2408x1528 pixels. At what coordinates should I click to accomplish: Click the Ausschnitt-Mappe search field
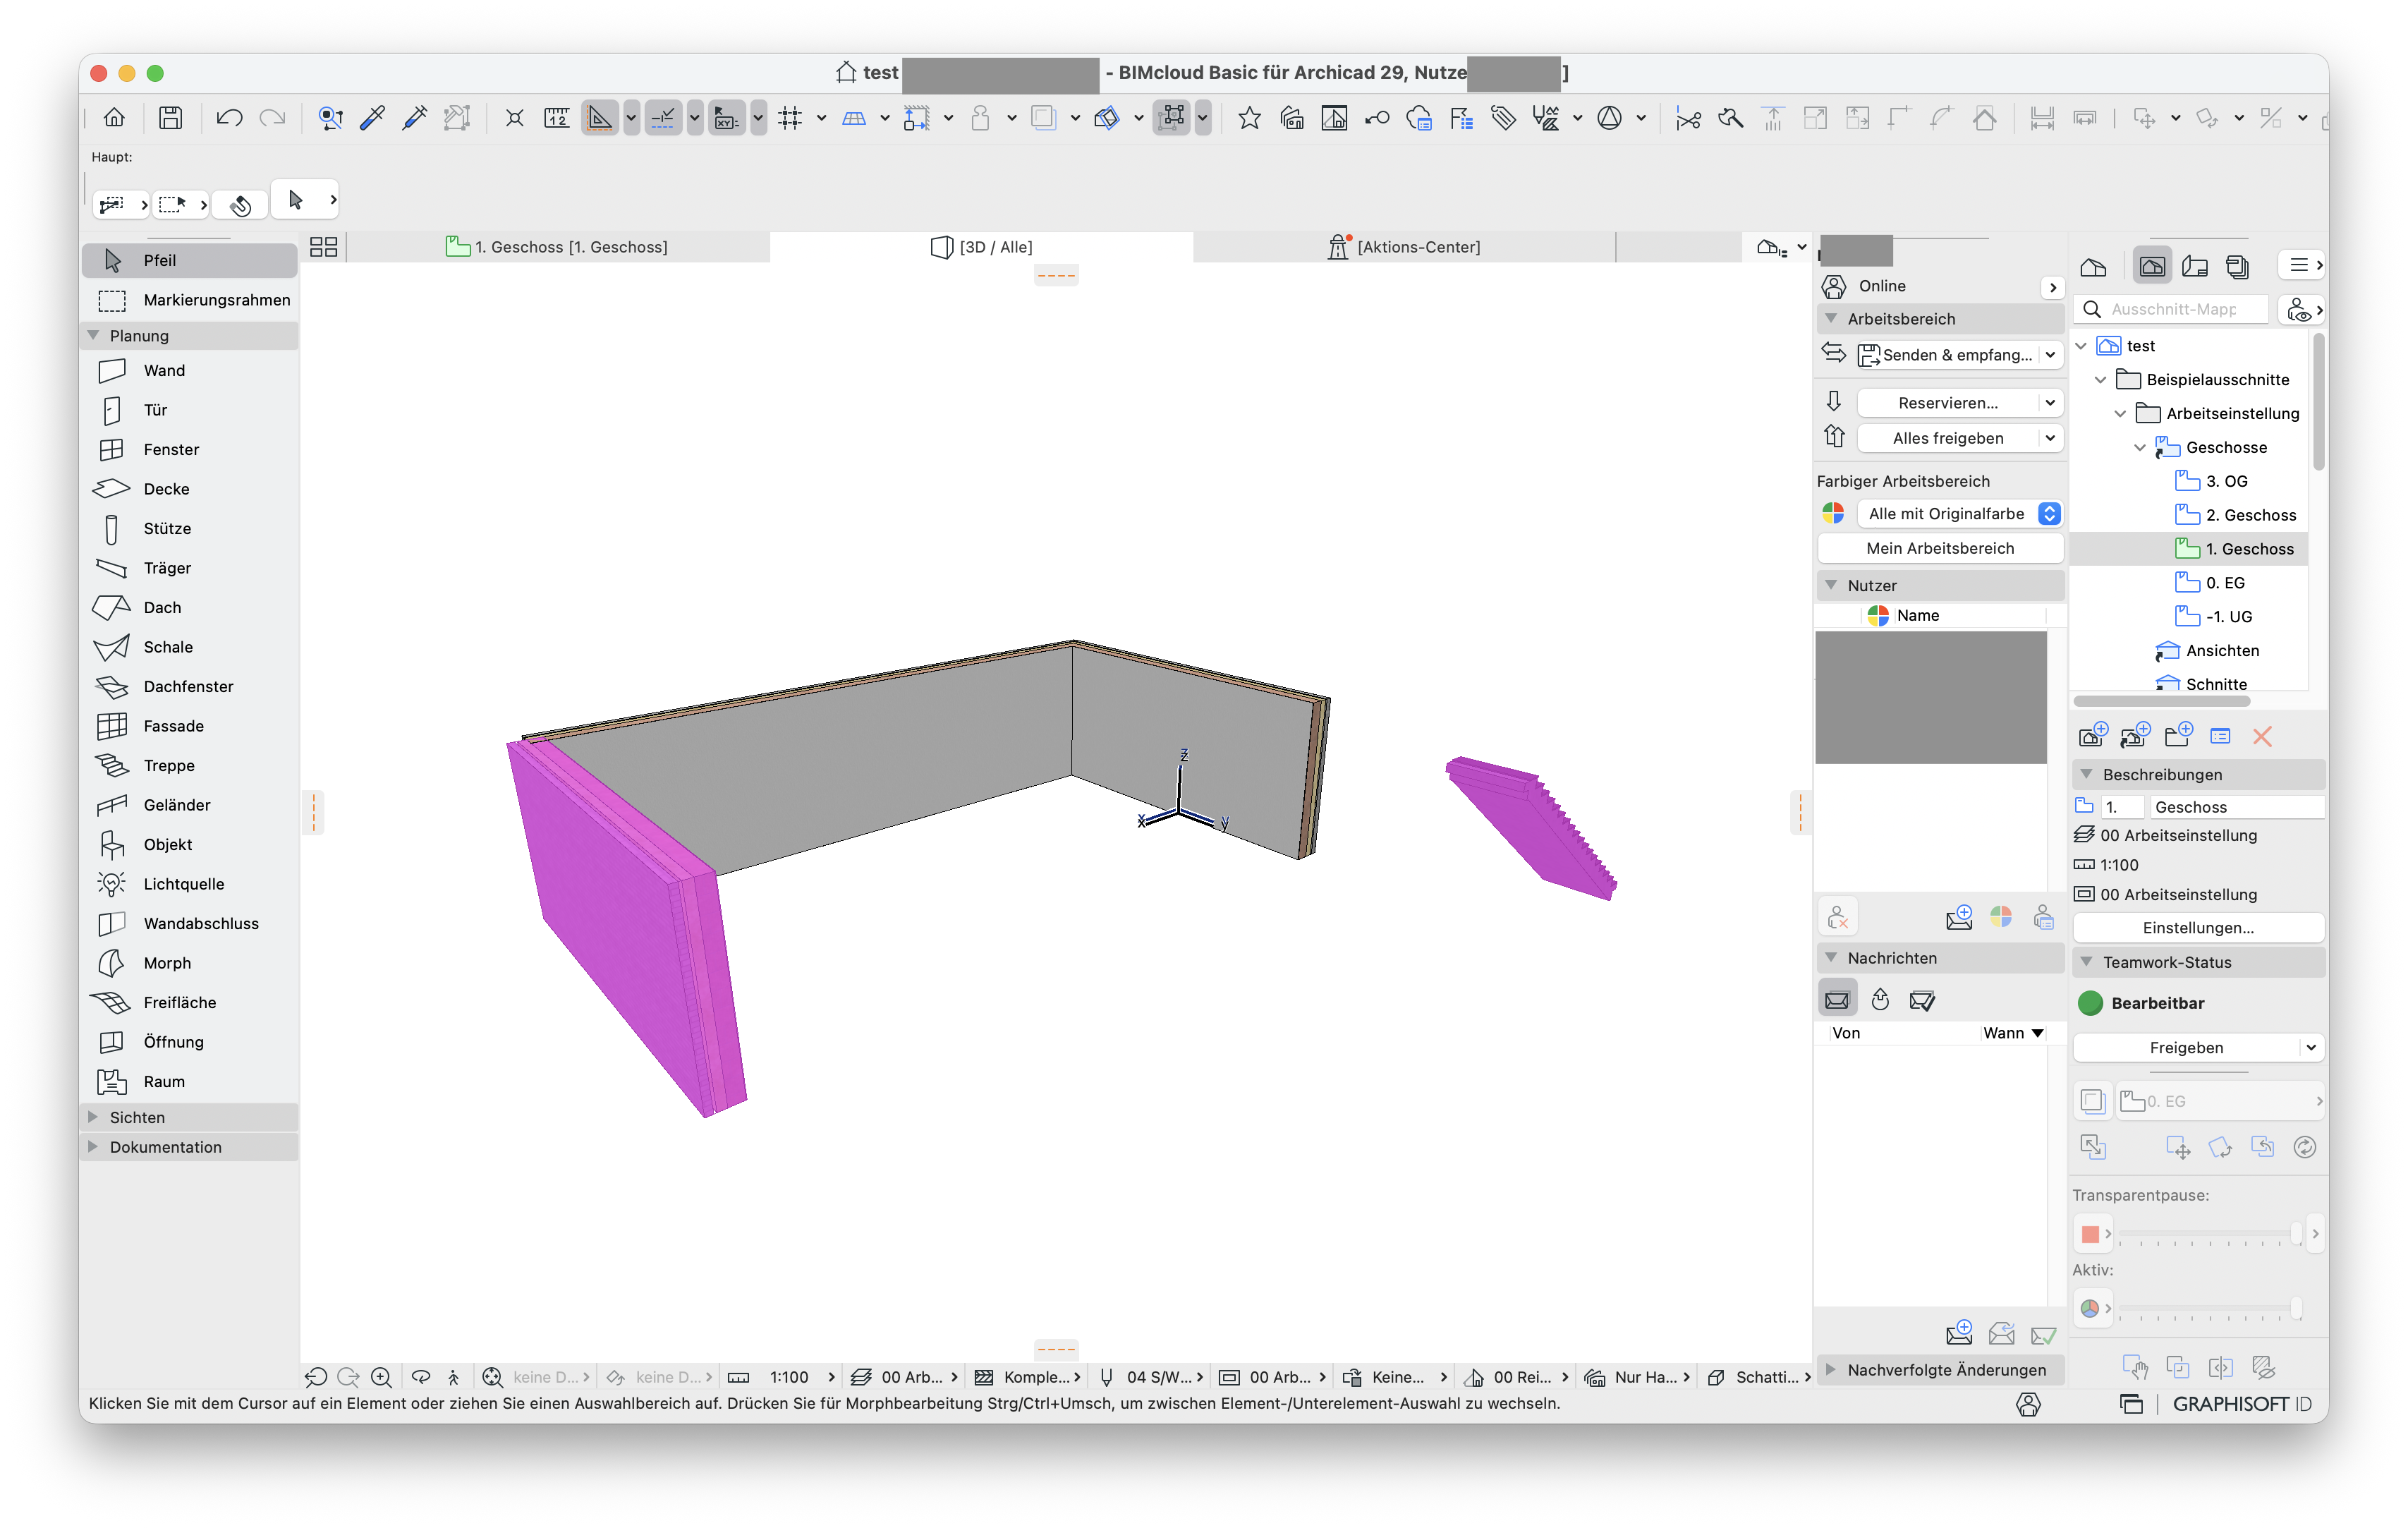[x=2172, y=310]
